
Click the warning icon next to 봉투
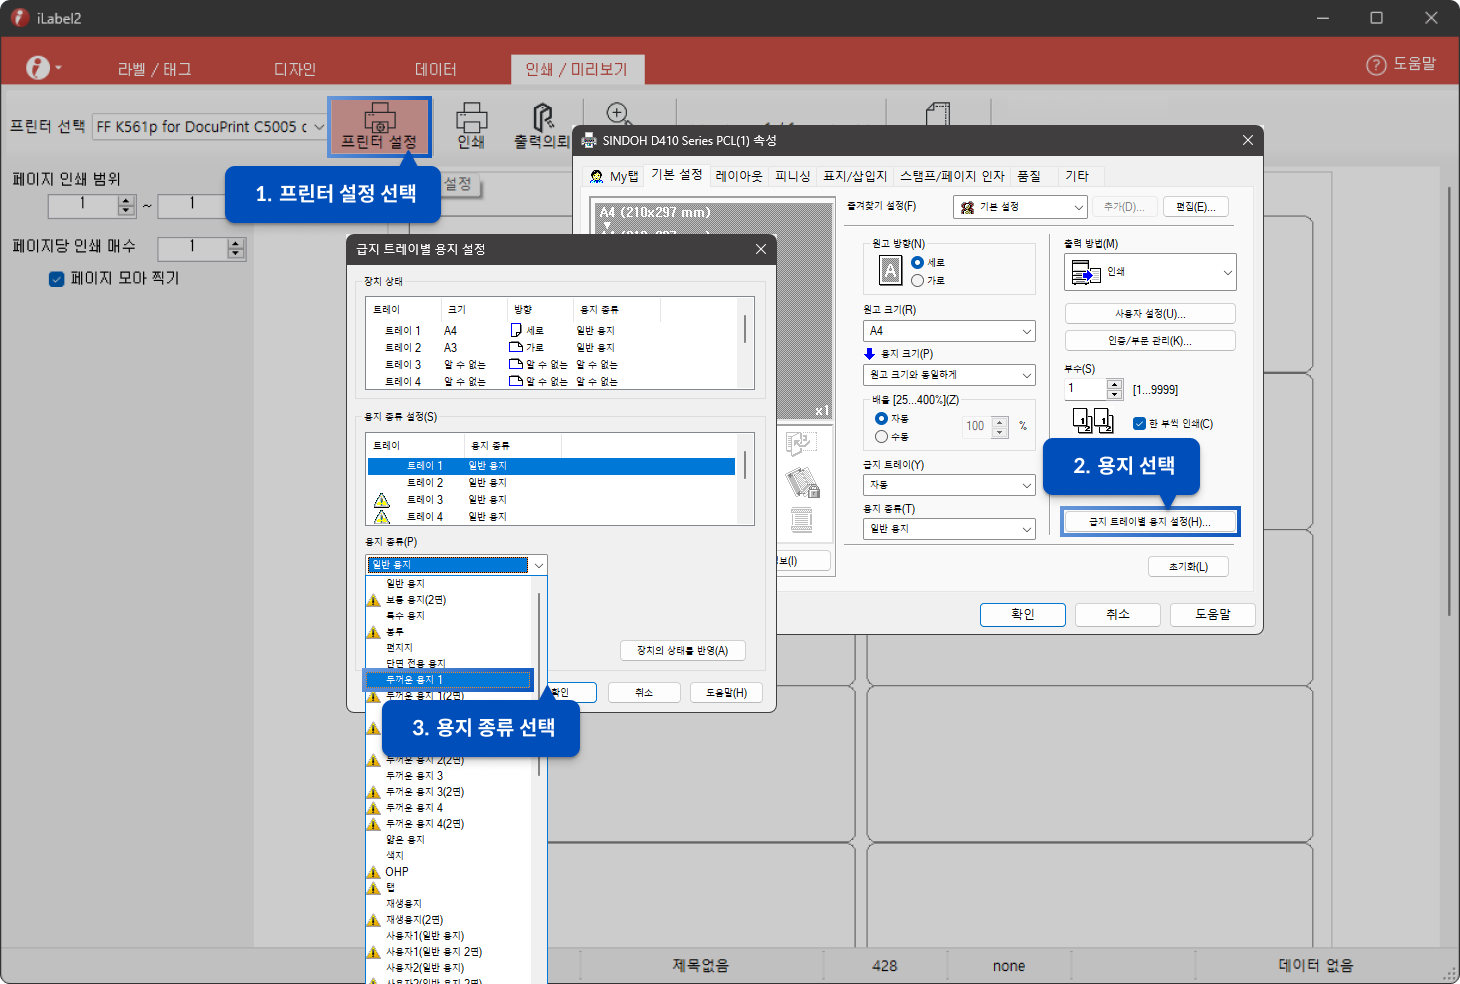[374, 632]
